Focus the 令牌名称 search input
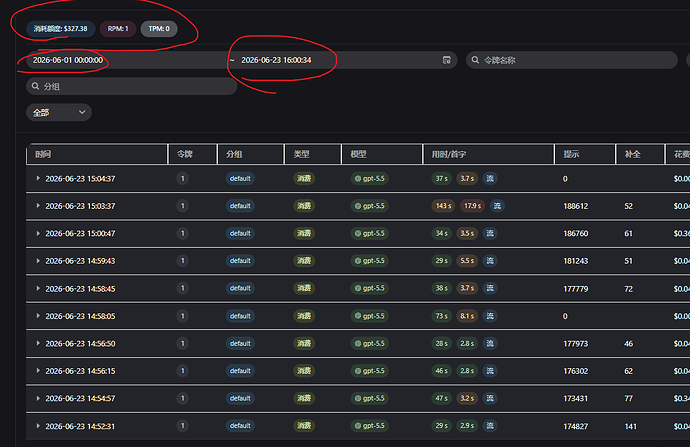 click(x=572, y=60)
